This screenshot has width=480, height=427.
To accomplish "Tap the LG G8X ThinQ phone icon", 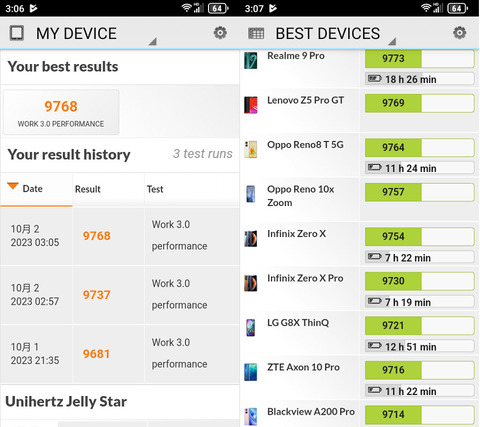I will tap(250, 327).
